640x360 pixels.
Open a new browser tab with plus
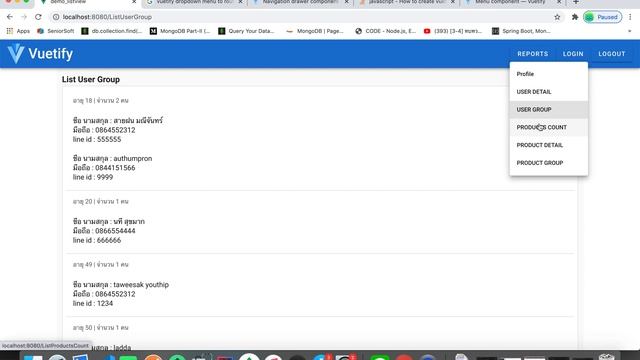[x=576, y=2]
